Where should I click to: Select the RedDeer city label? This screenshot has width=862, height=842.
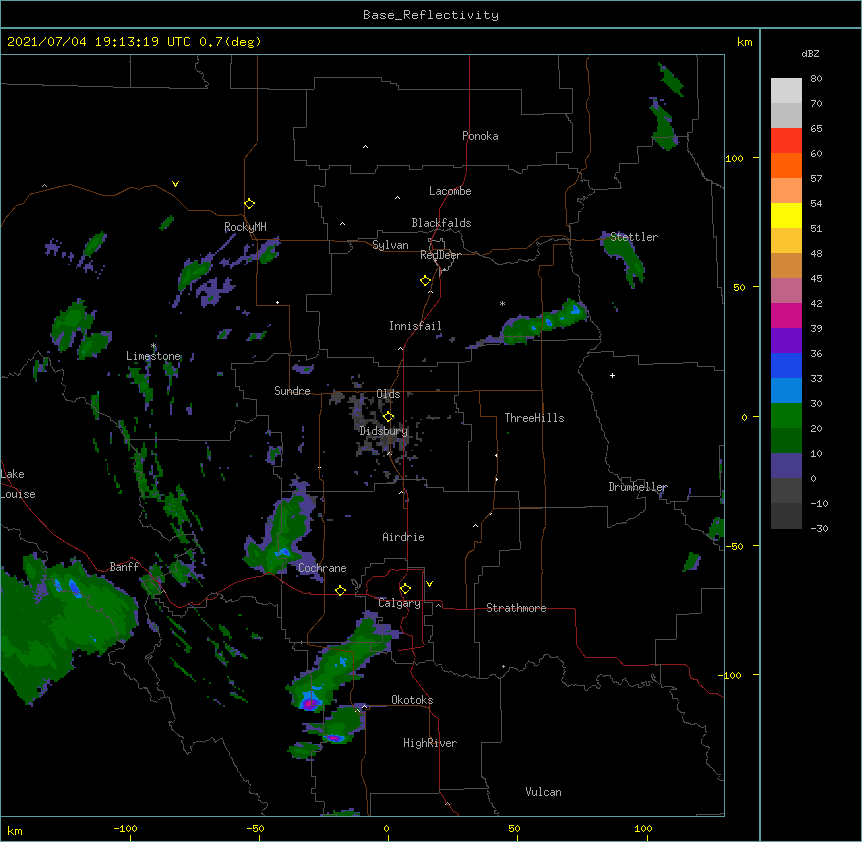pos(440,255)
